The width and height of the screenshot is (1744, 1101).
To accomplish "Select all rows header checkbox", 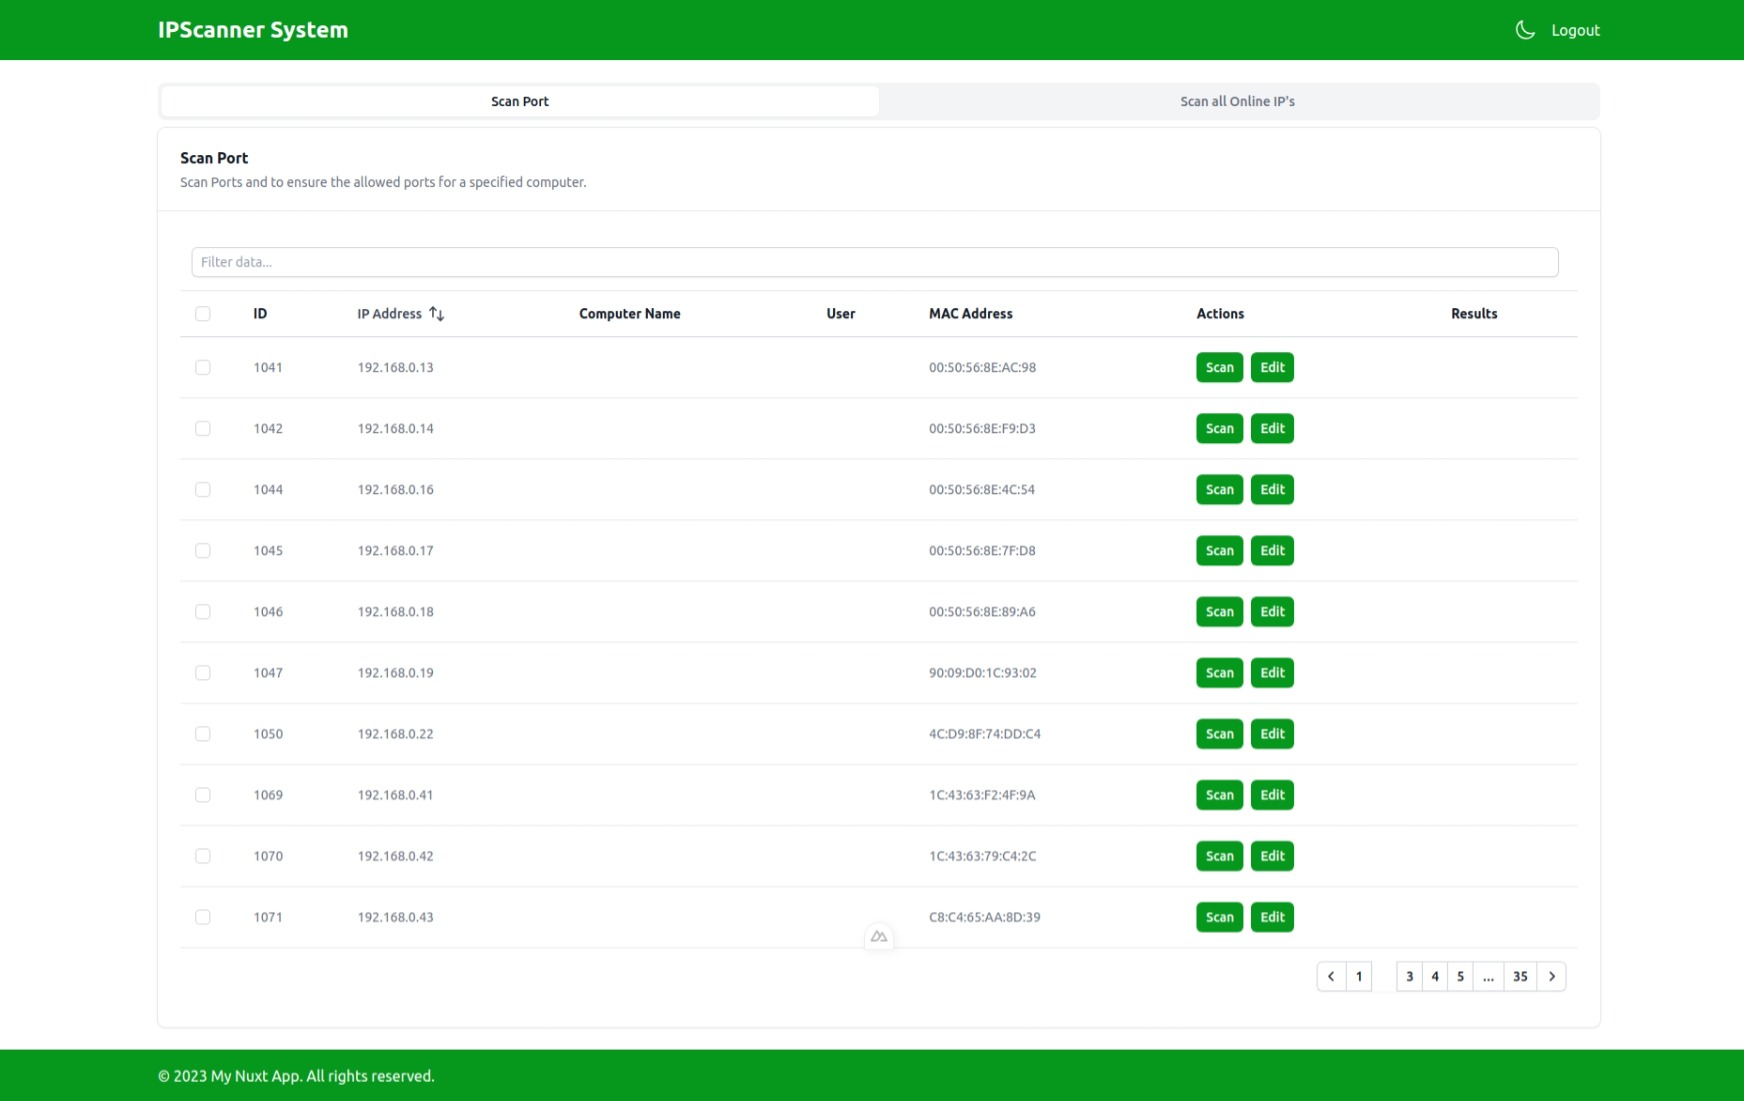I will (x=203, y=314).
